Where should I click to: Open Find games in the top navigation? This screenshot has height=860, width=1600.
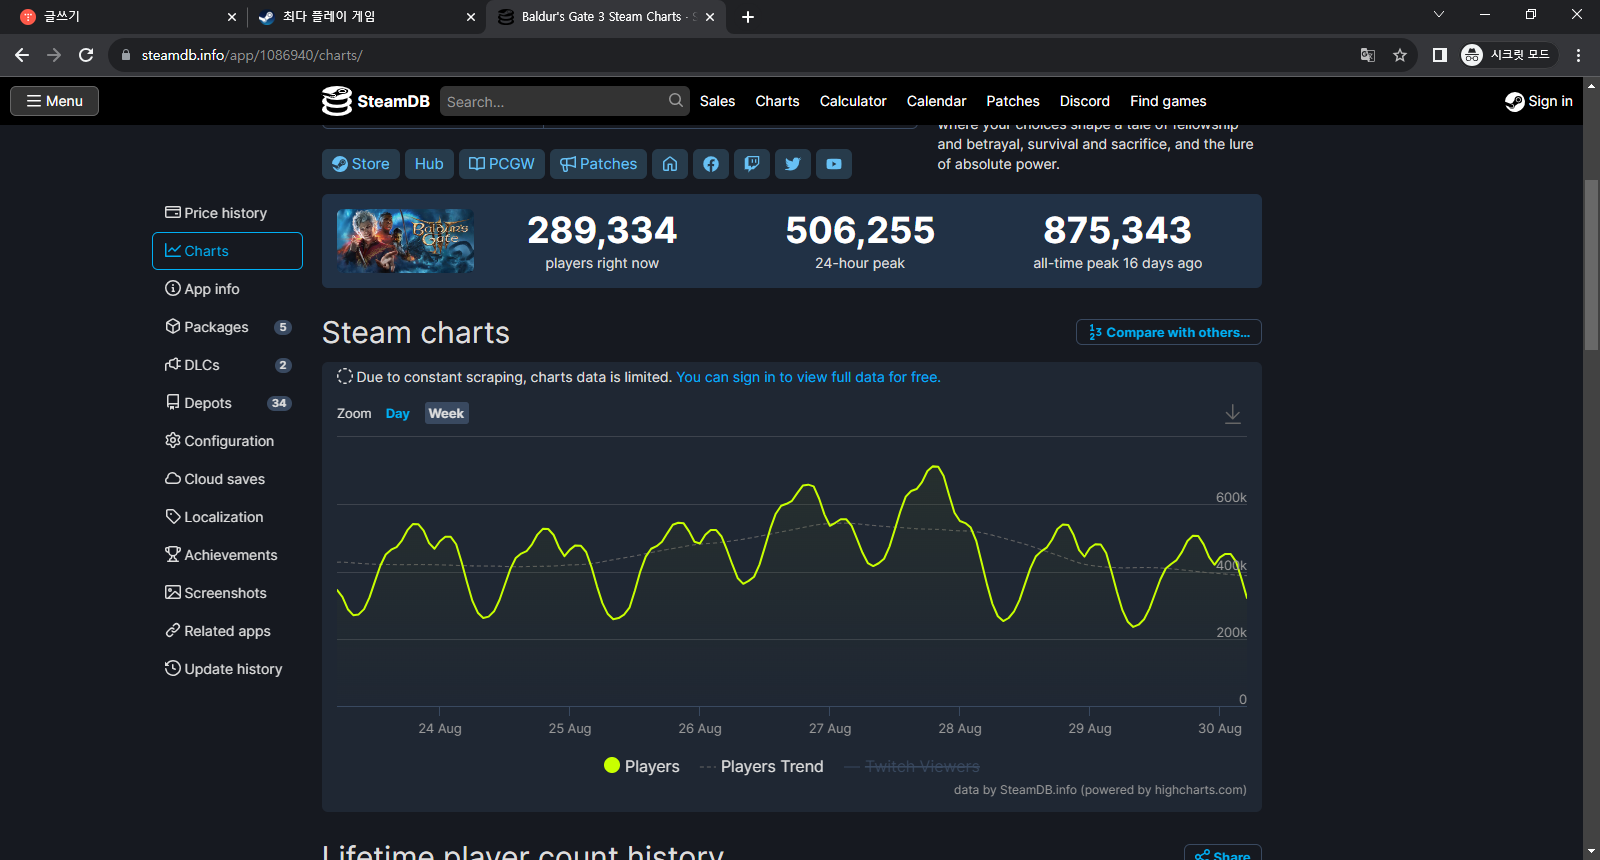pyautogui.click(x=1168, y=101)
